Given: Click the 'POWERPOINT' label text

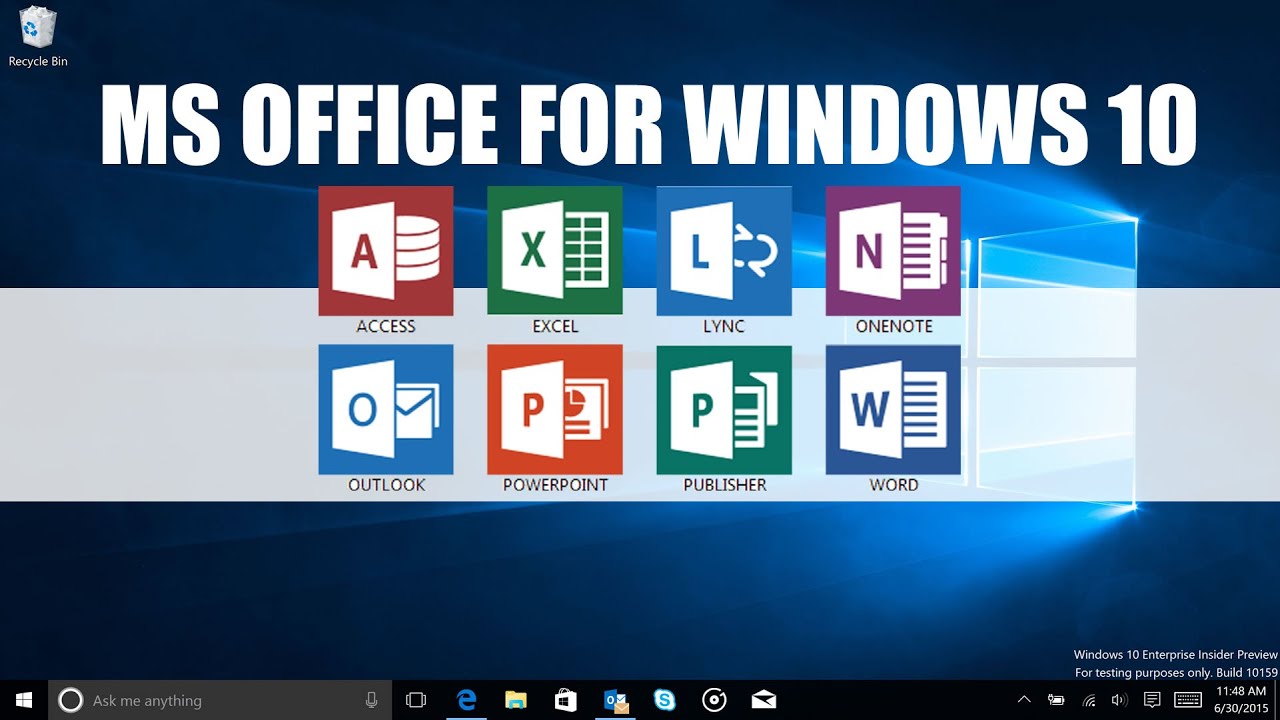Looking at the screenshot, I should pos(555,485).
